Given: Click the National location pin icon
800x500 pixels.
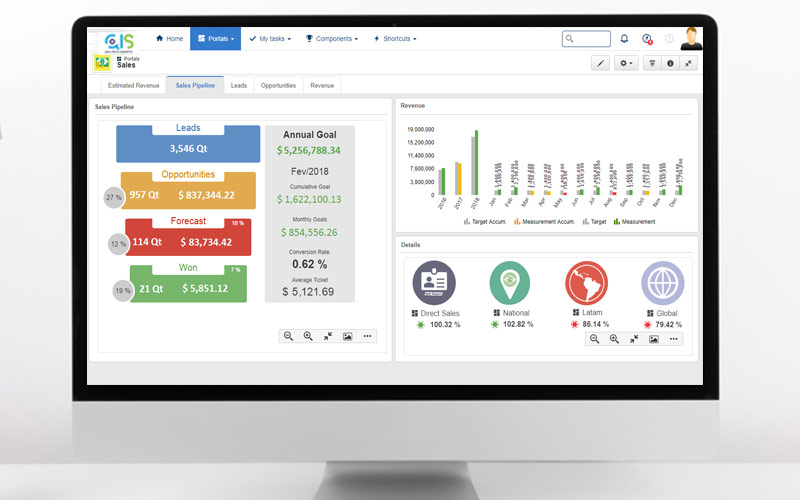Looking at the screenshot, I should point(510,283).
